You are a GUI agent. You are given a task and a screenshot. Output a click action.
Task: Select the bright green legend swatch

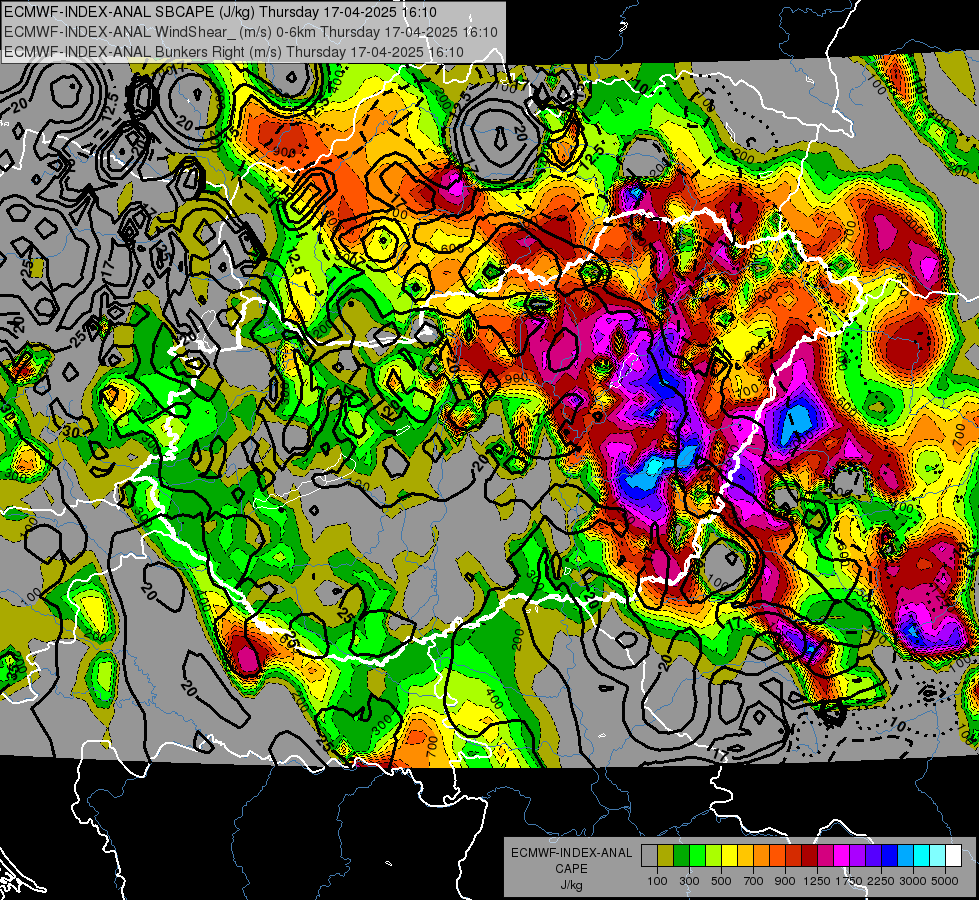(697, 856)
